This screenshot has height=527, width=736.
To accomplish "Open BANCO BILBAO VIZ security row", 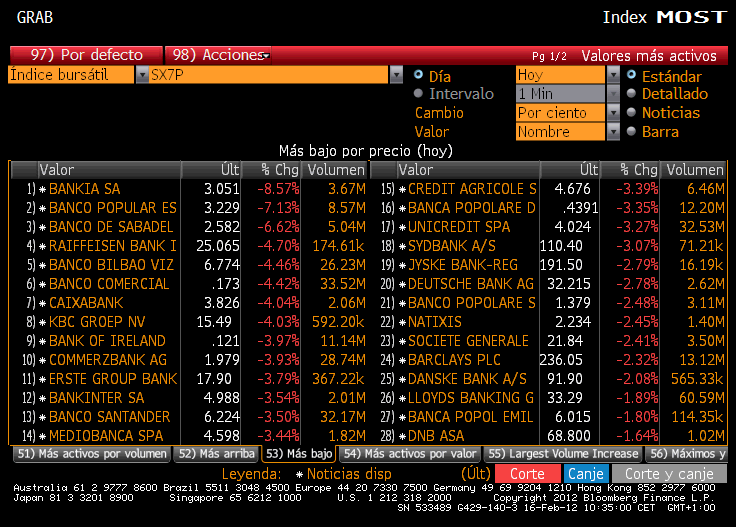I will tap(189, 265).
